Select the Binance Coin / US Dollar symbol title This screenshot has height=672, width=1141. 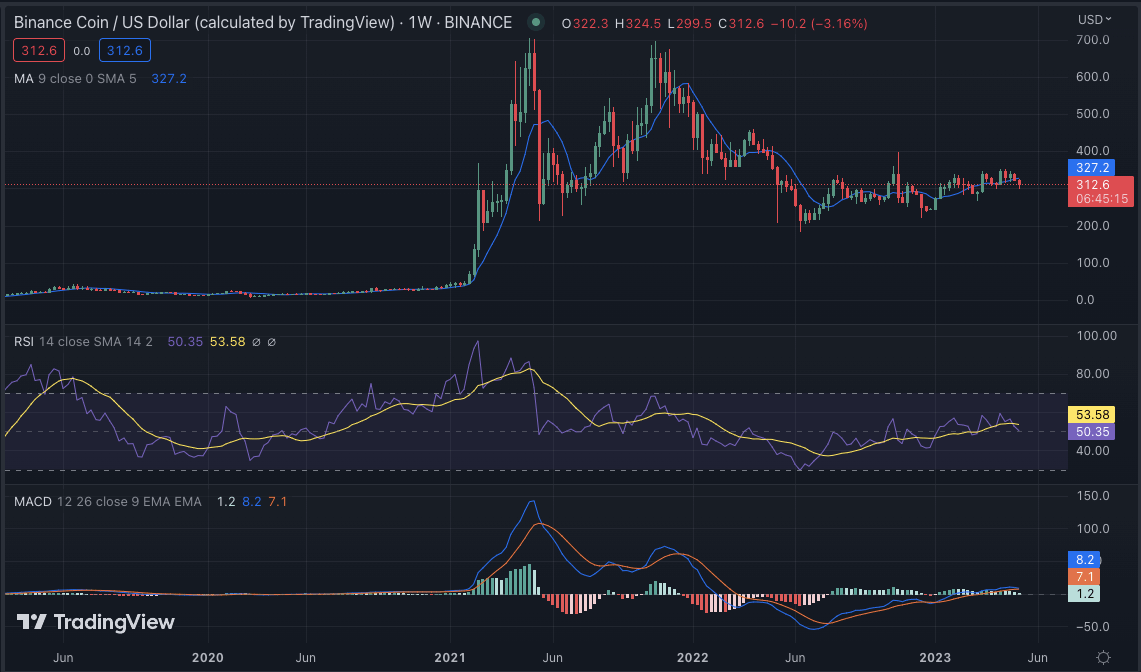(204, 23)
